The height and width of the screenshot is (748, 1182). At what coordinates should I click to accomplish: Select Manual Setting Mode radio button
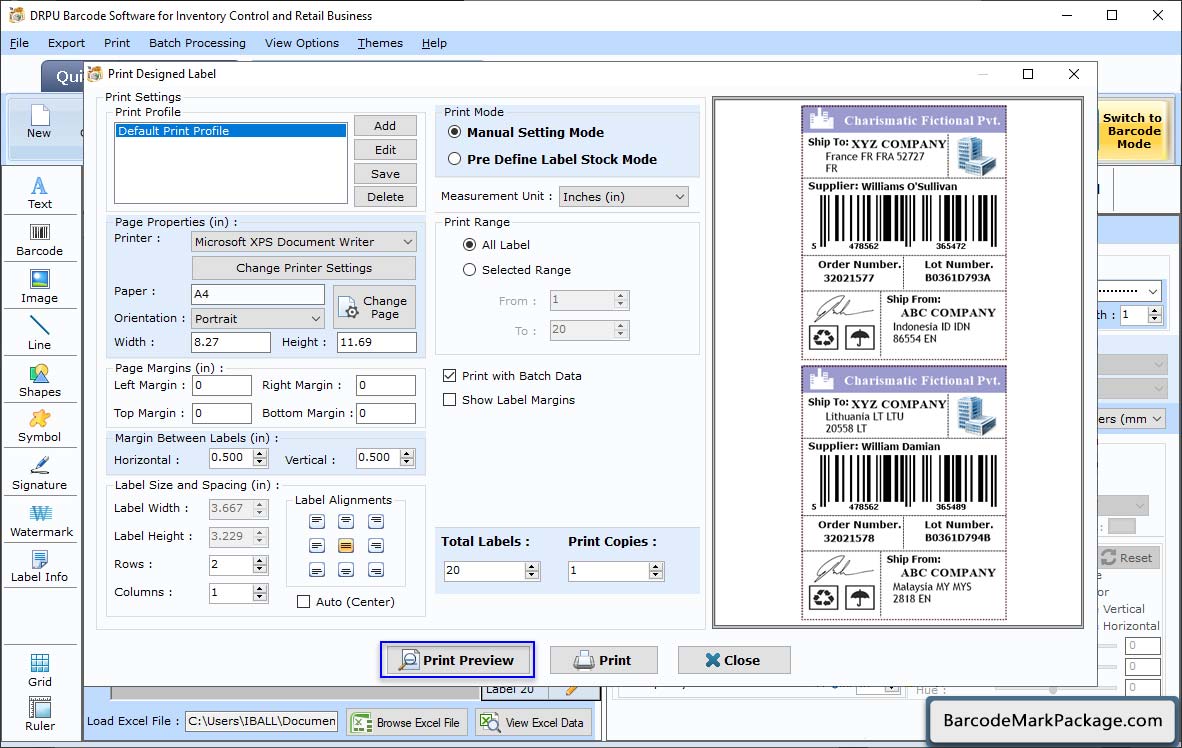pos(455,132)
